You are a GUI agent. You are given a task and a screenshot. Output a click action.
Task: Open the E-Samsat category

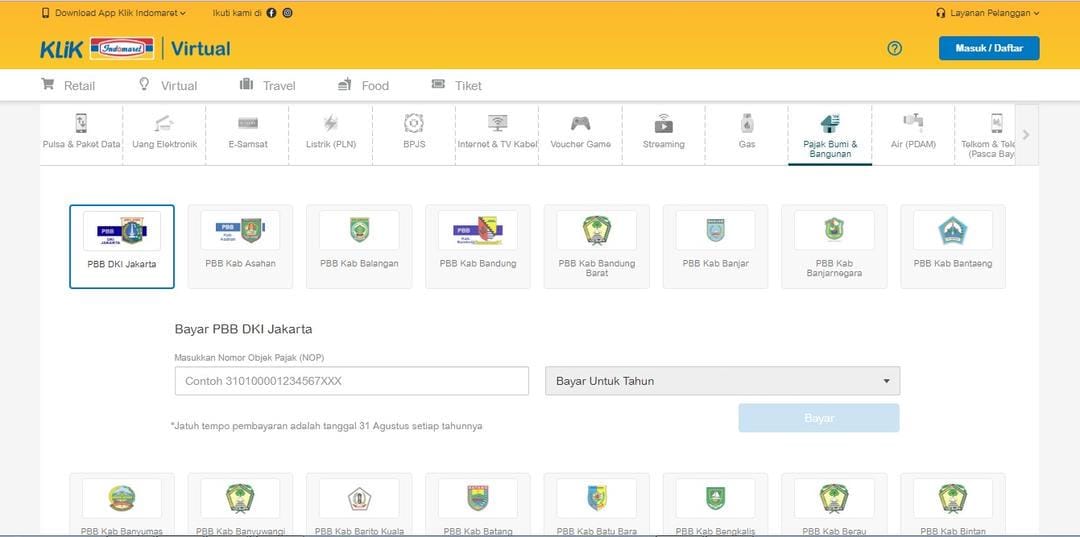coord(248,134)
